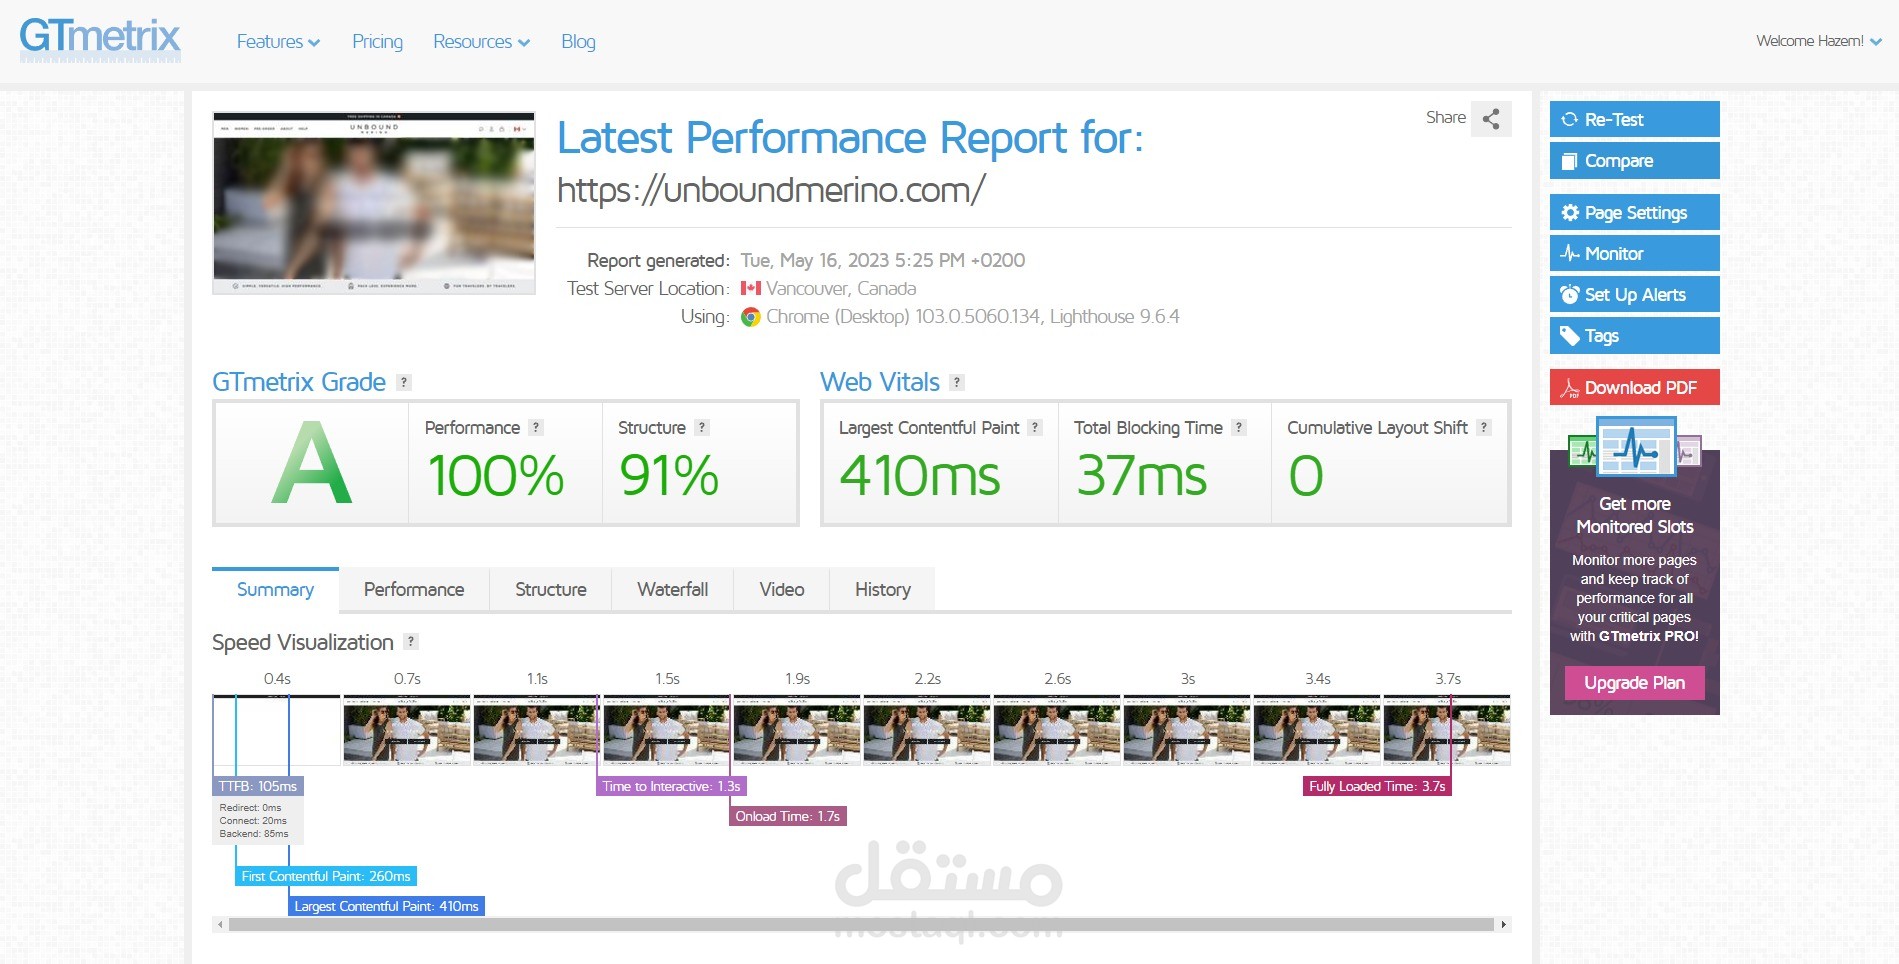Click the Performance score help question mark

pyautogui.click(x=536, y=427)
